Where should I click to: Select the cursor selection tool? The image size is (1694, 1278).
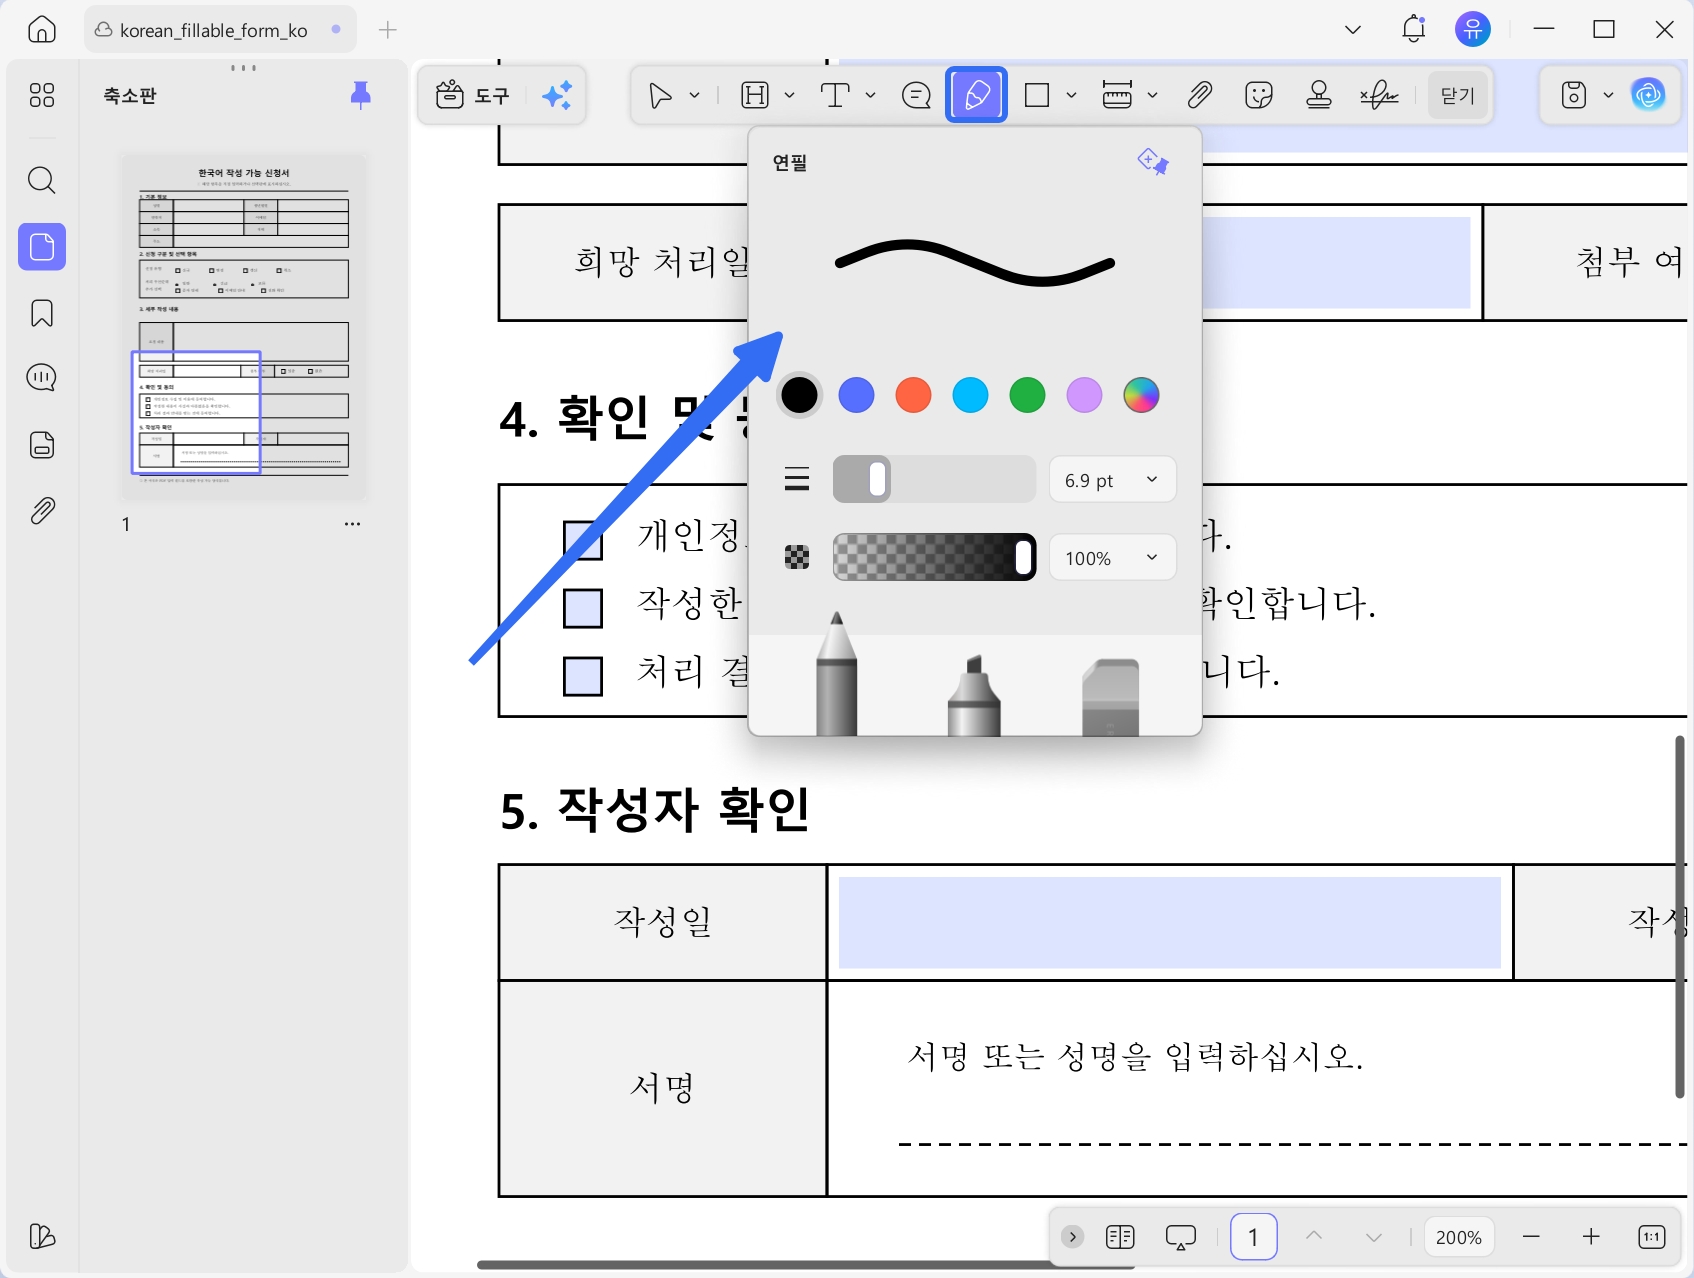[x=660, y=95]
